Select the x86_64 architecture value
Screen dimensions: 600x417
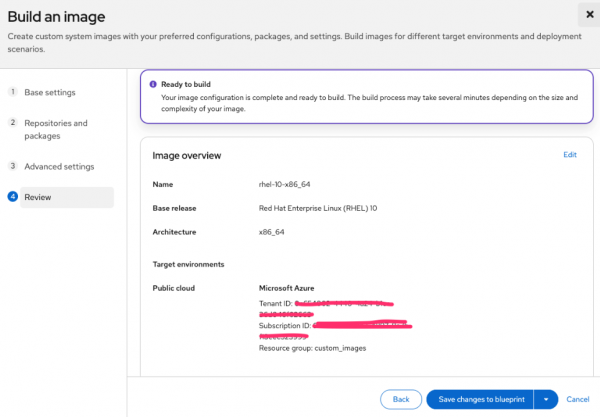tap(271, 232)
